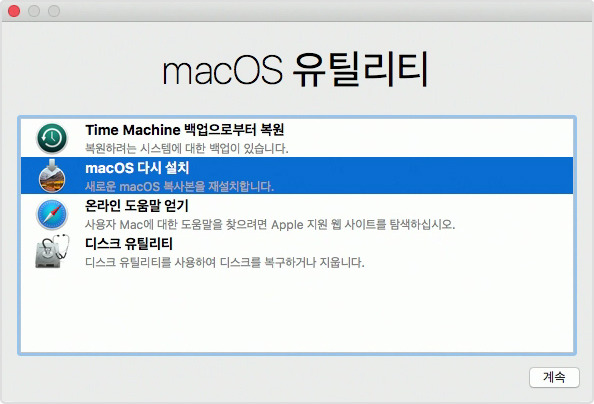Click the 계속 button
Screen dimensions: 594x404
[x=554, y=377]
